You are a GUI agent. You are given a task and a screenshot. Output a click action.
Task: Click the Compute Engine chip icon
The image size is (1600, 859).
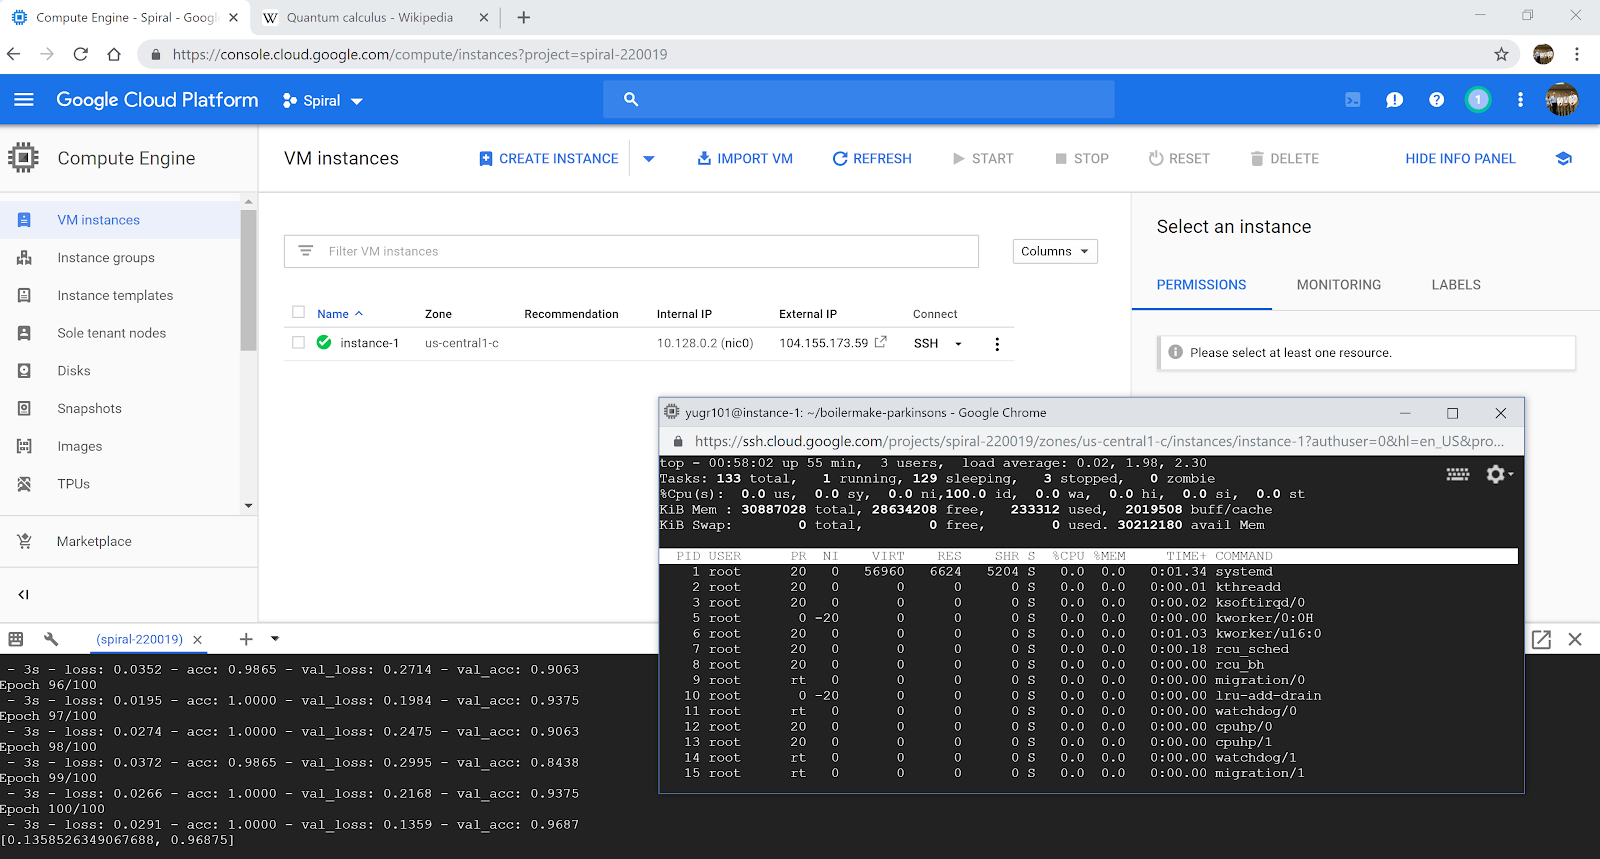23,158
